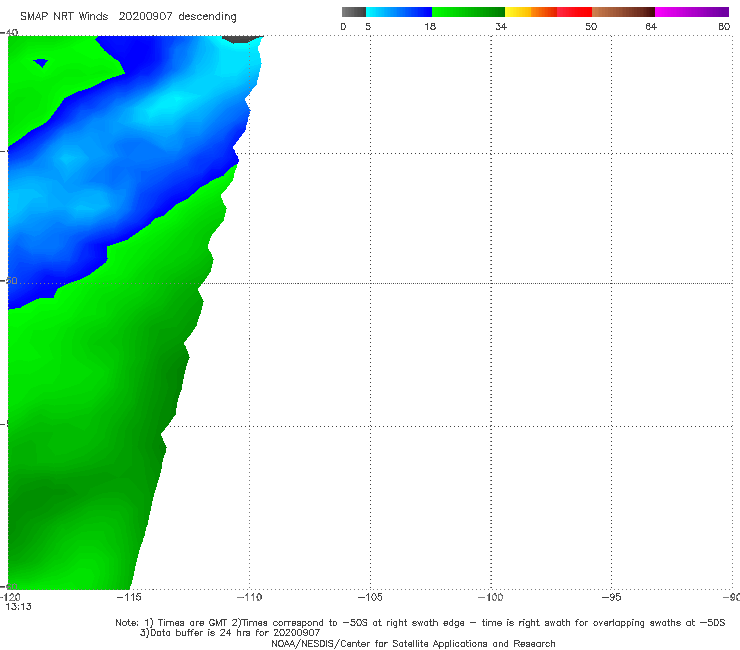Click the longitude label '-115'
The height and width of the screenshot is (650, 740).
point(129,597)
